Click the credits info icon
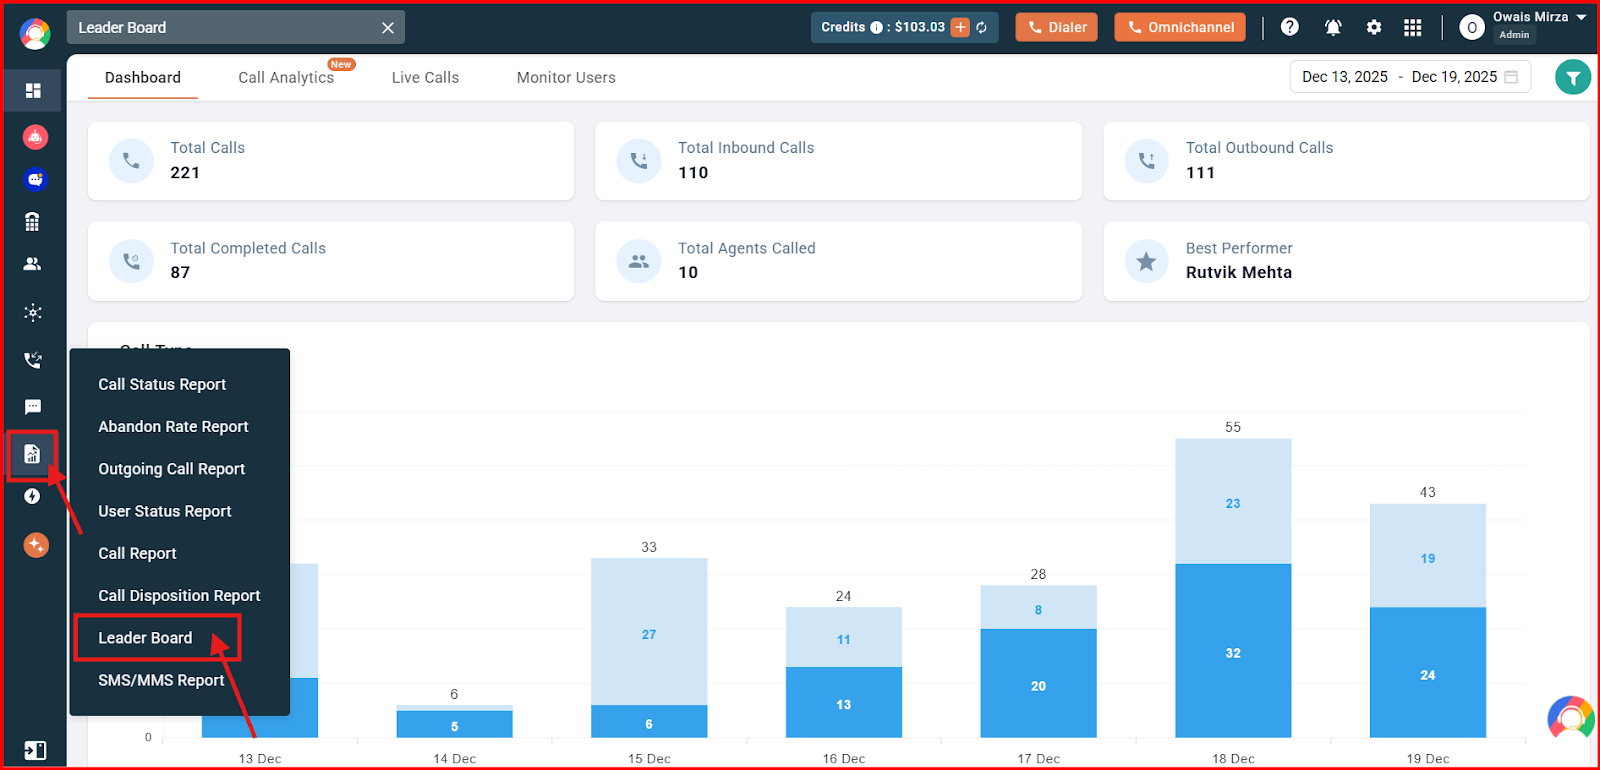Screen dimensions: 1600x770 876,27
